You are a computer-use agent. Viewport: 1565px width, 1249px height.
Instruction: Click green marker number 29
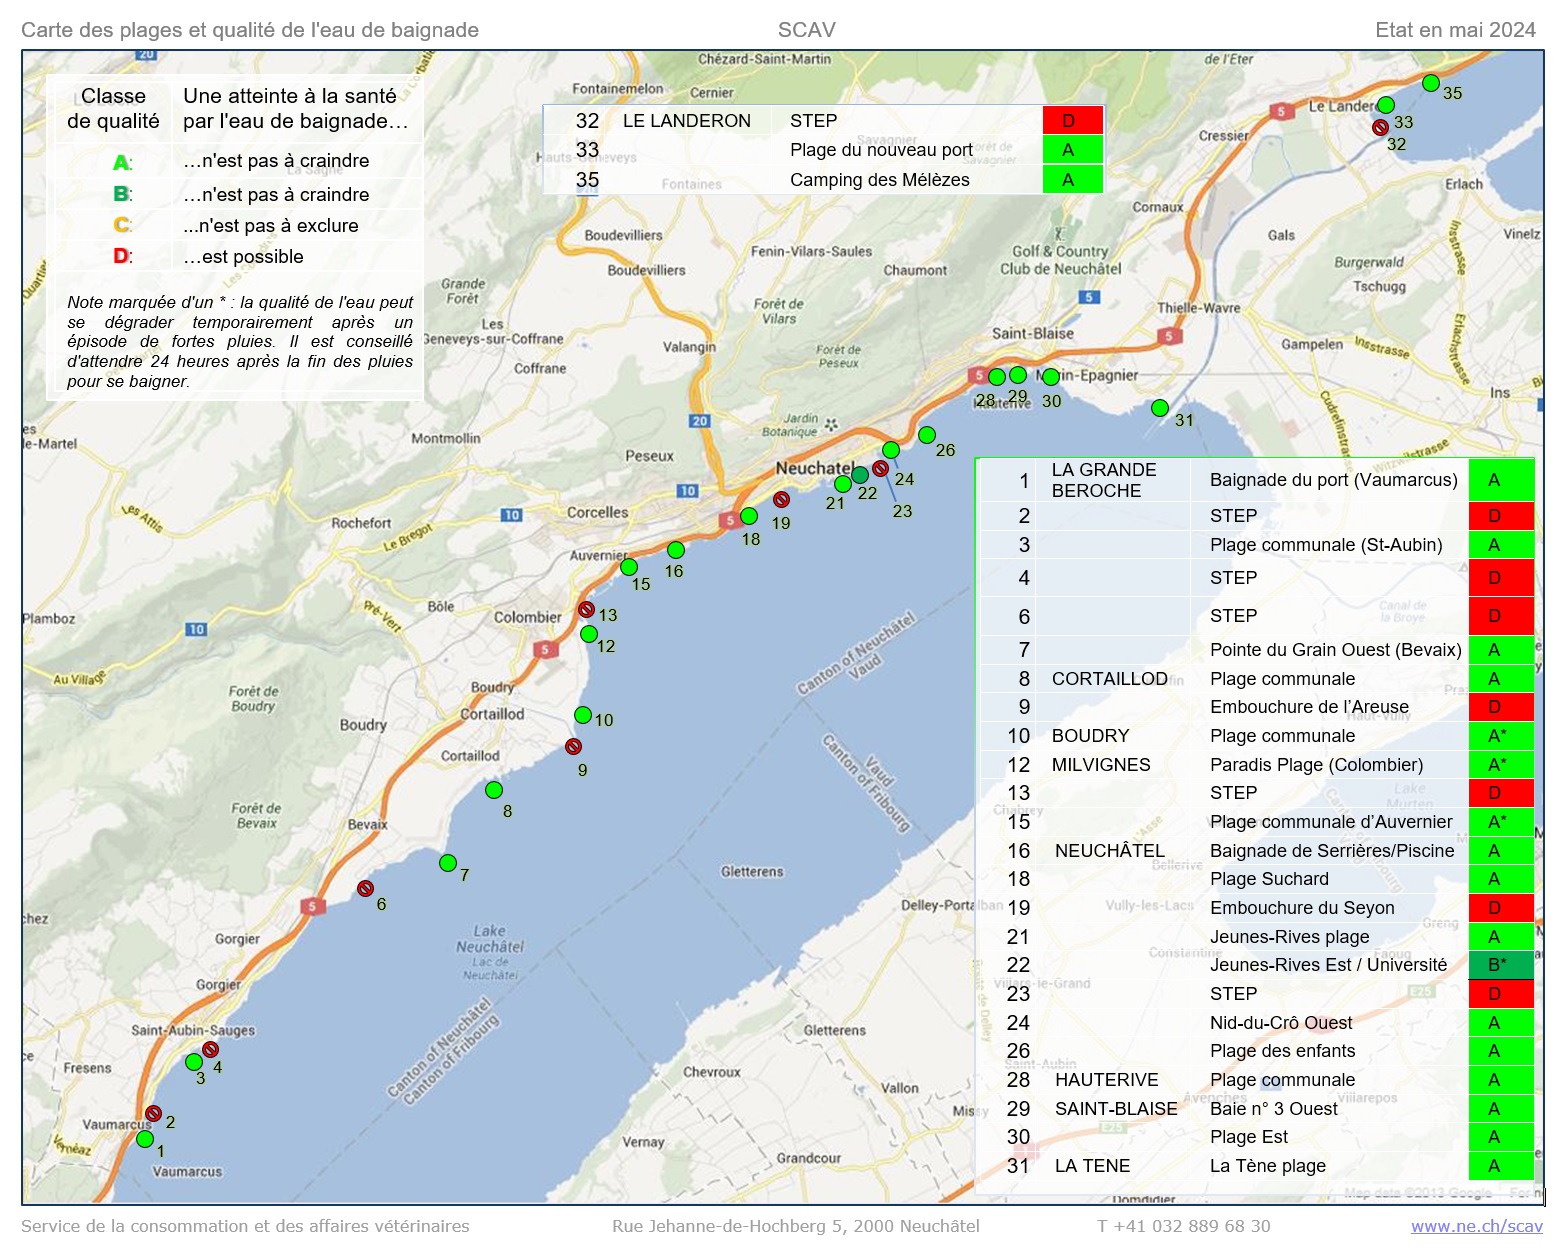coord(1018,375)
